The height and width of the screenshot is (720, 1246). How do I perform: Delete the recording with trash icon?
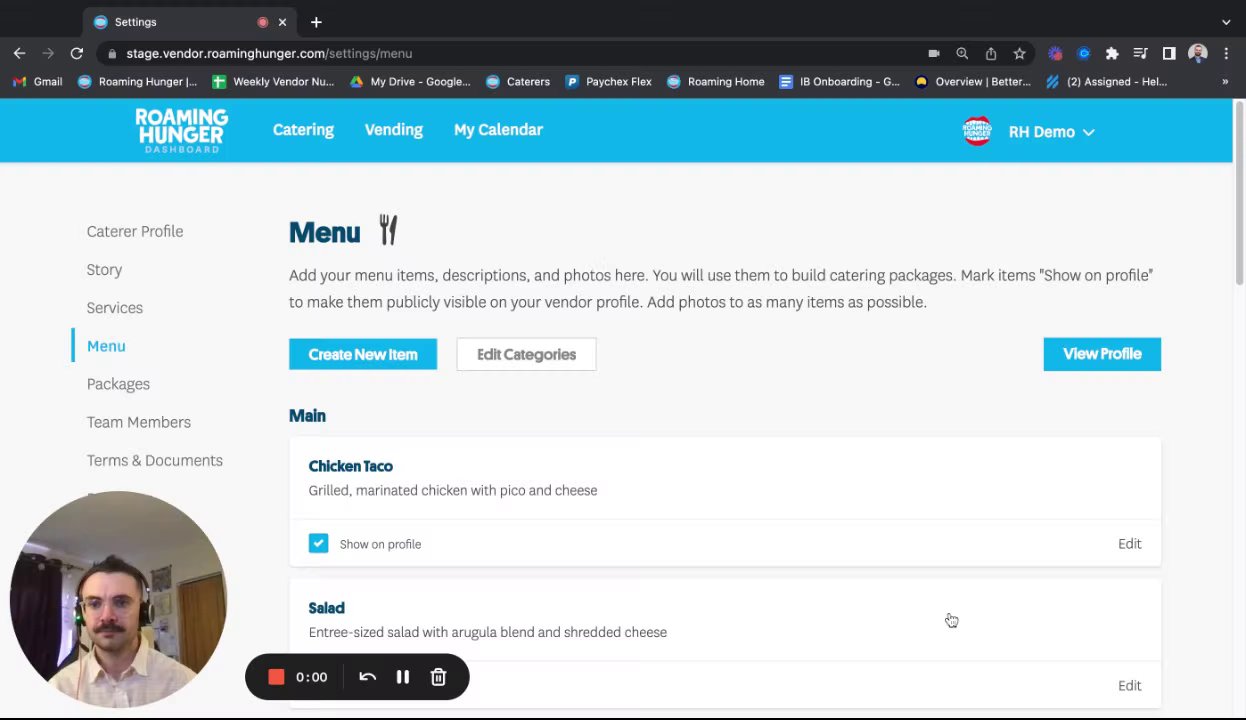pyautogui.click(x=438, y=677)
